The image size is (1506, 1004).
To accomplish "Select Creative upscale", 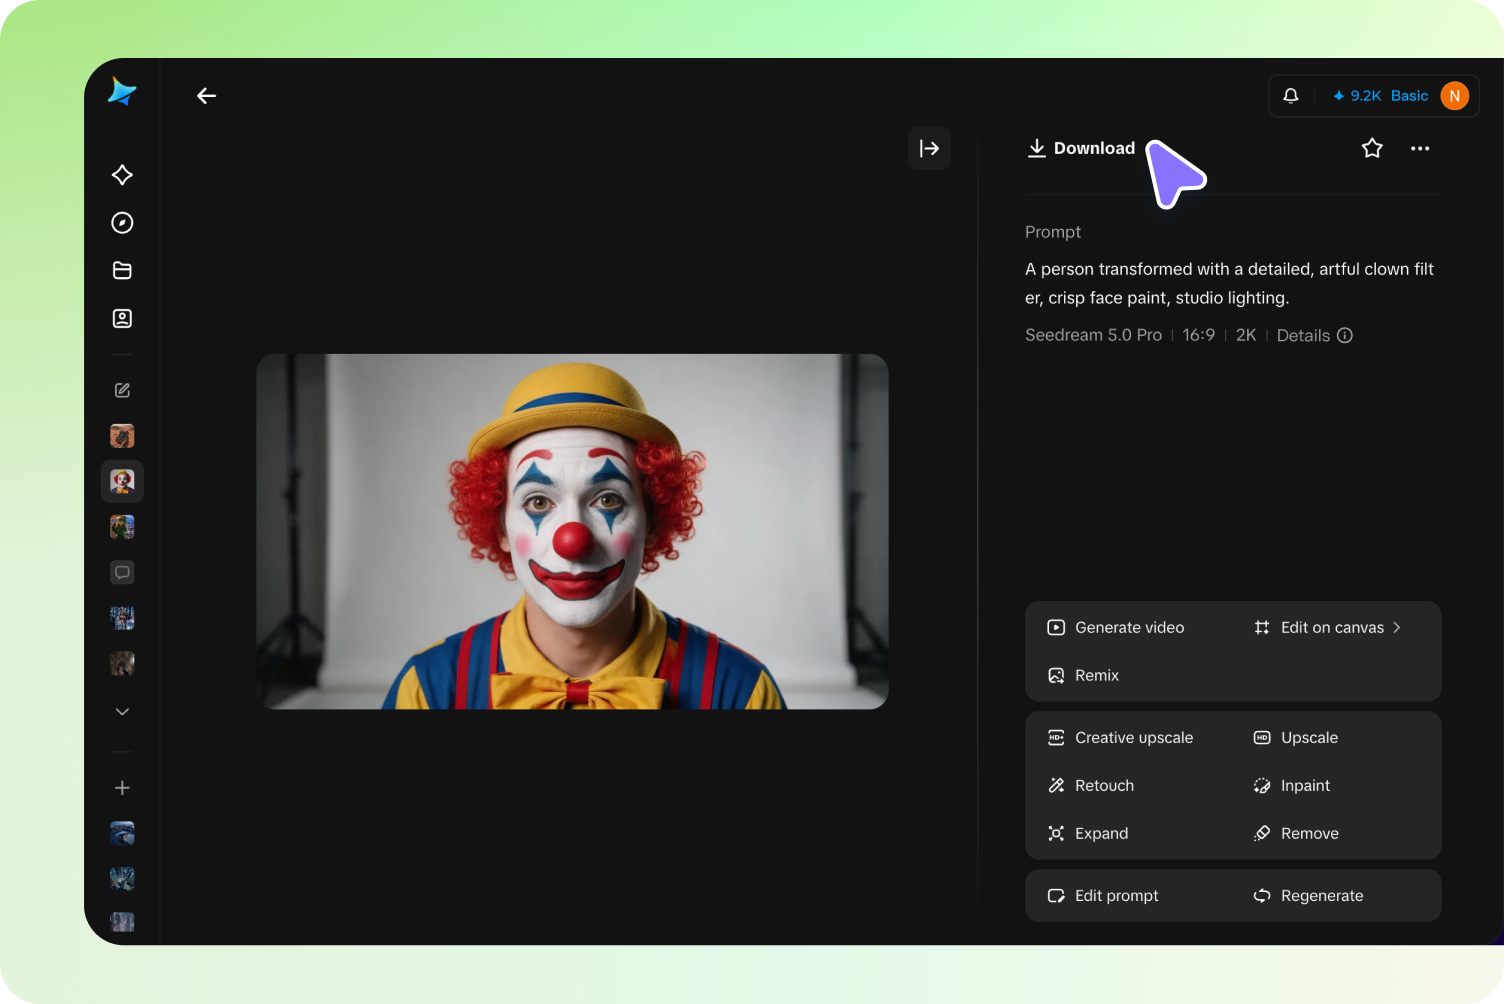I will tap(1120, 738).
